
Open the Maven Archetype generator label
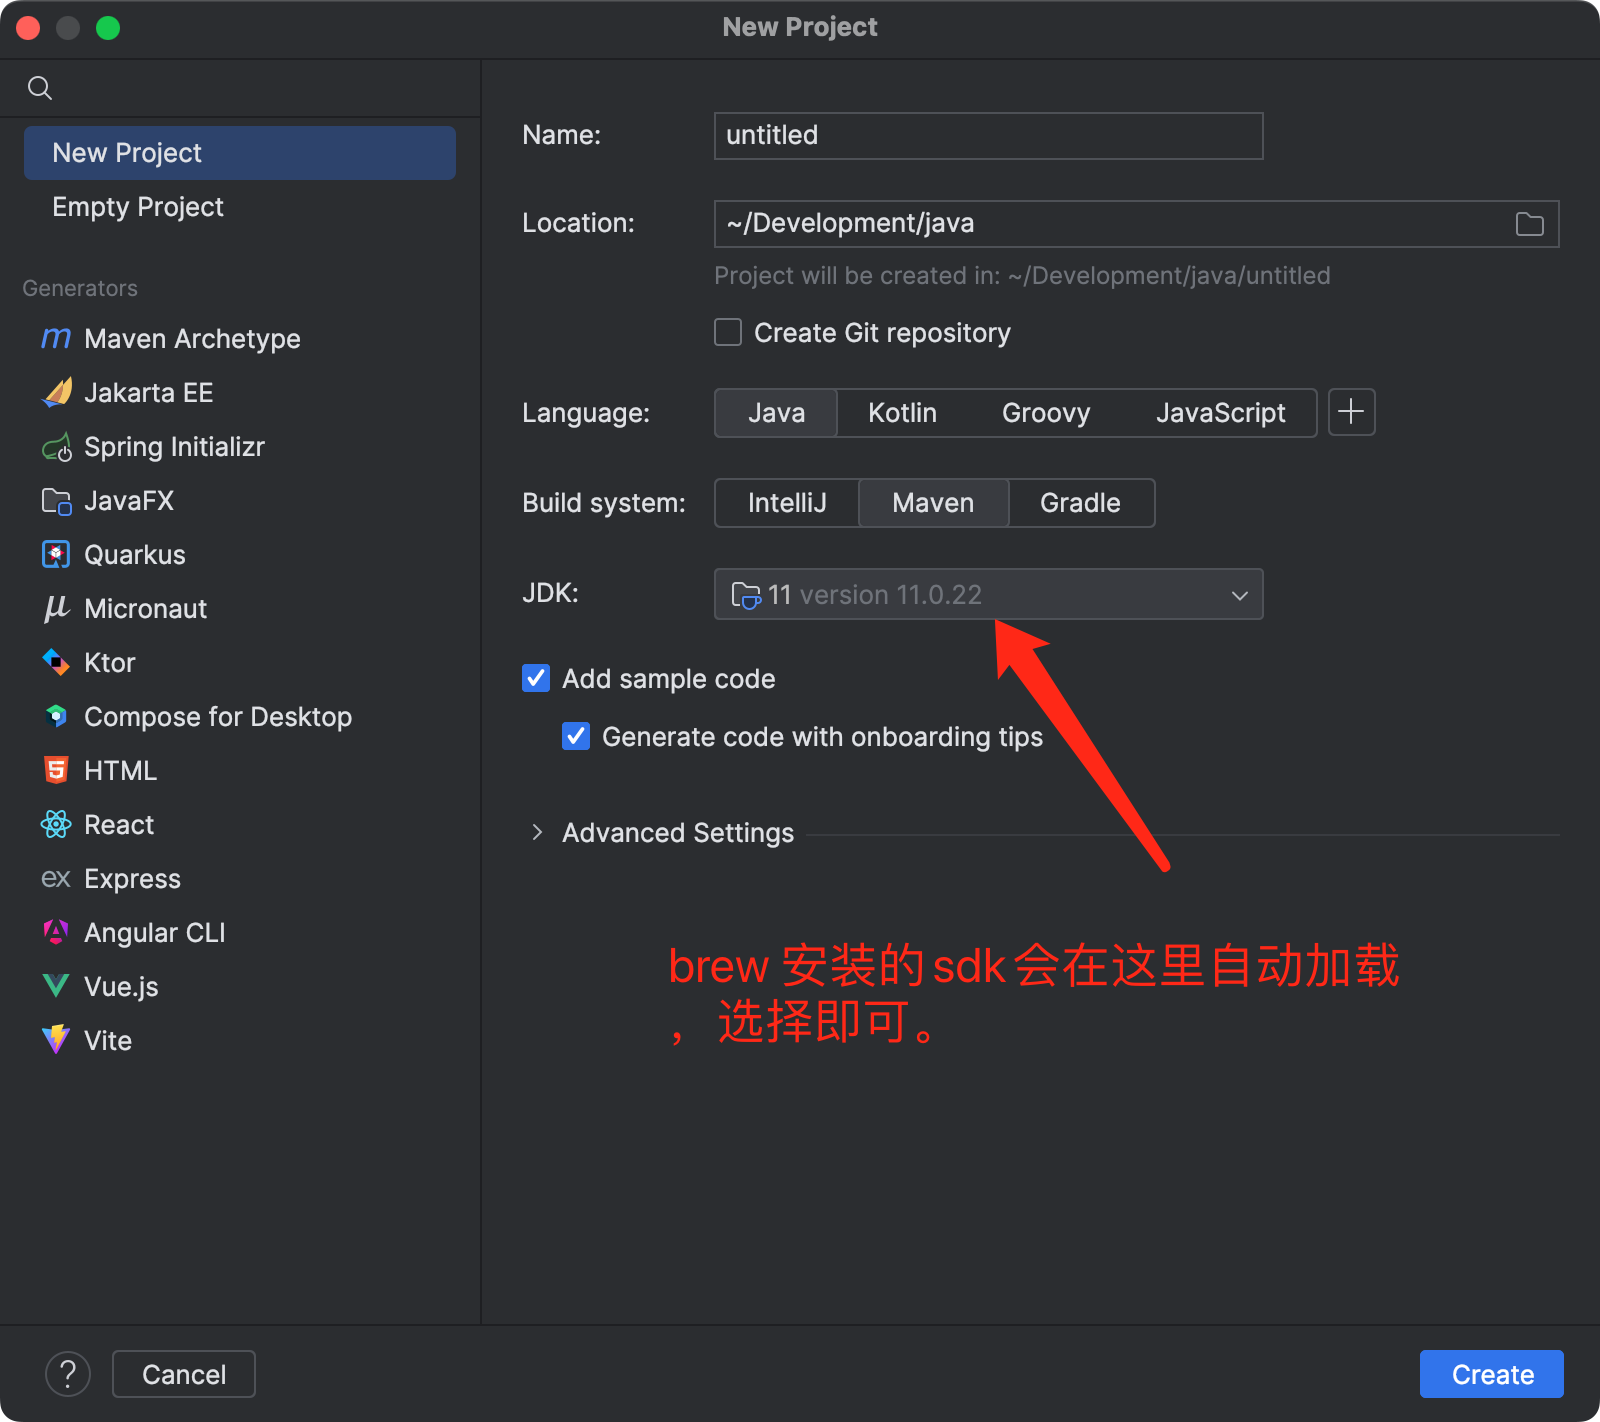192,339
